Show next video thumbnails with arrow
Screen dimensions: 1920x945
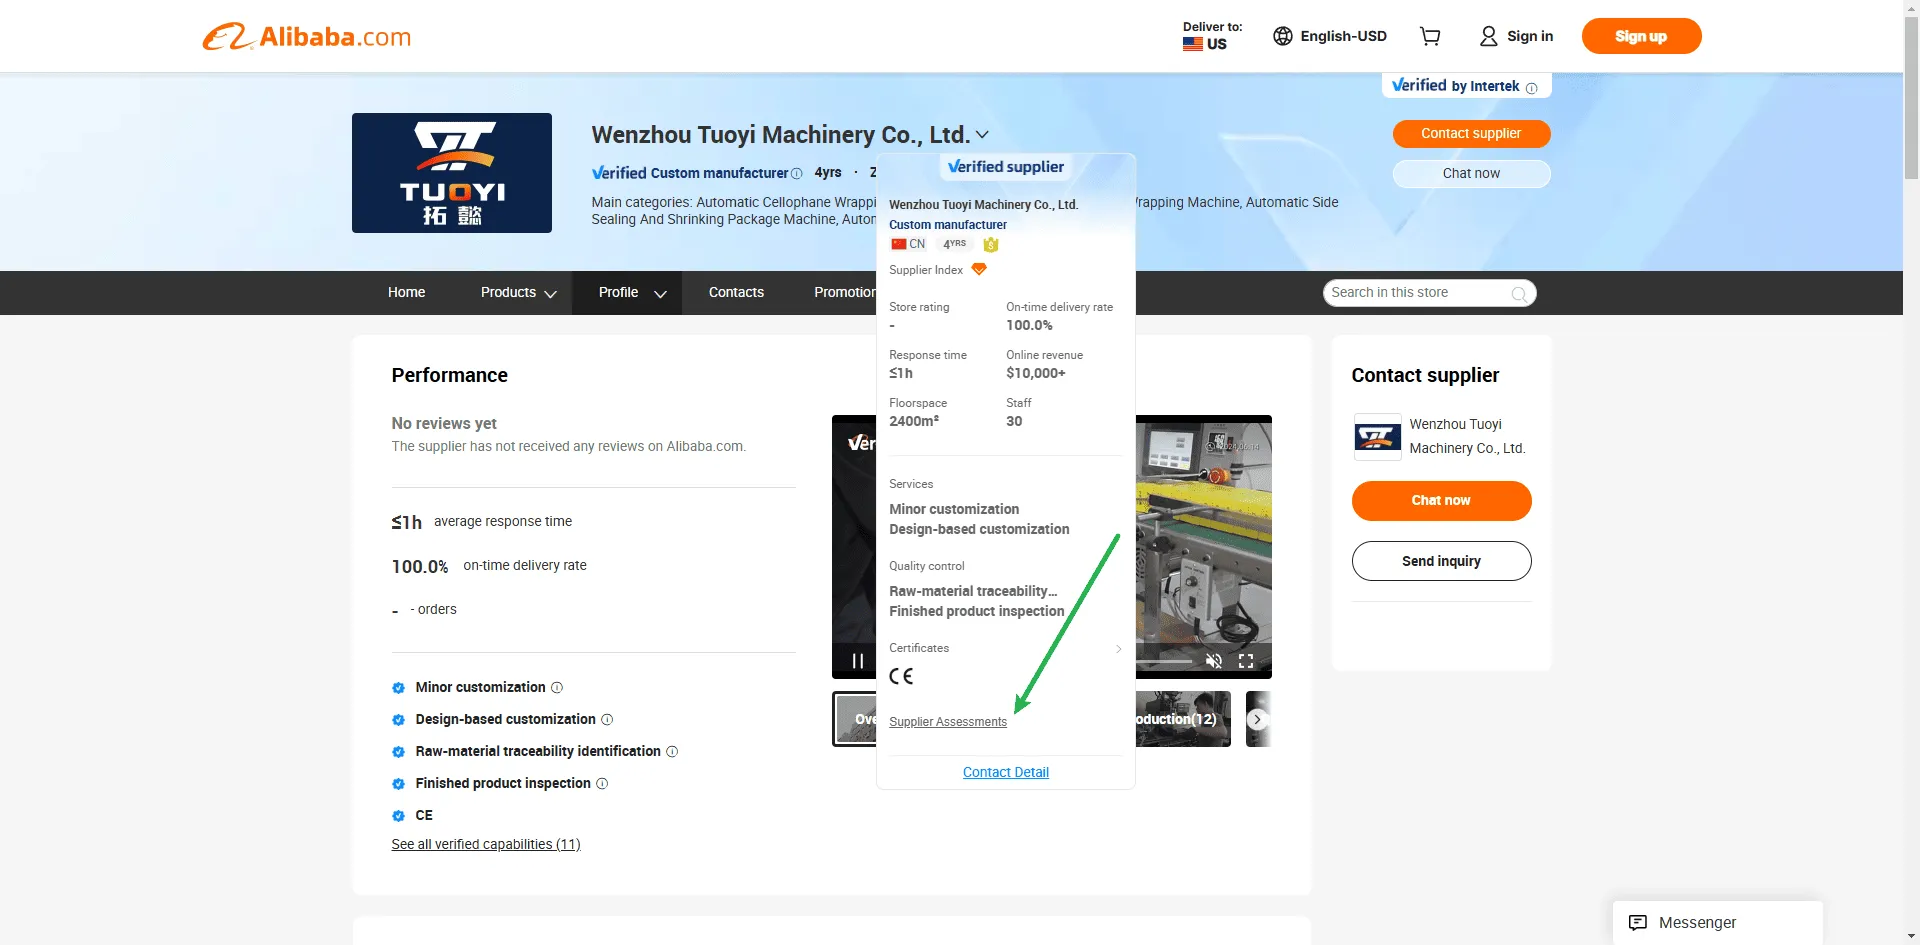click(x=1258, y=719)
